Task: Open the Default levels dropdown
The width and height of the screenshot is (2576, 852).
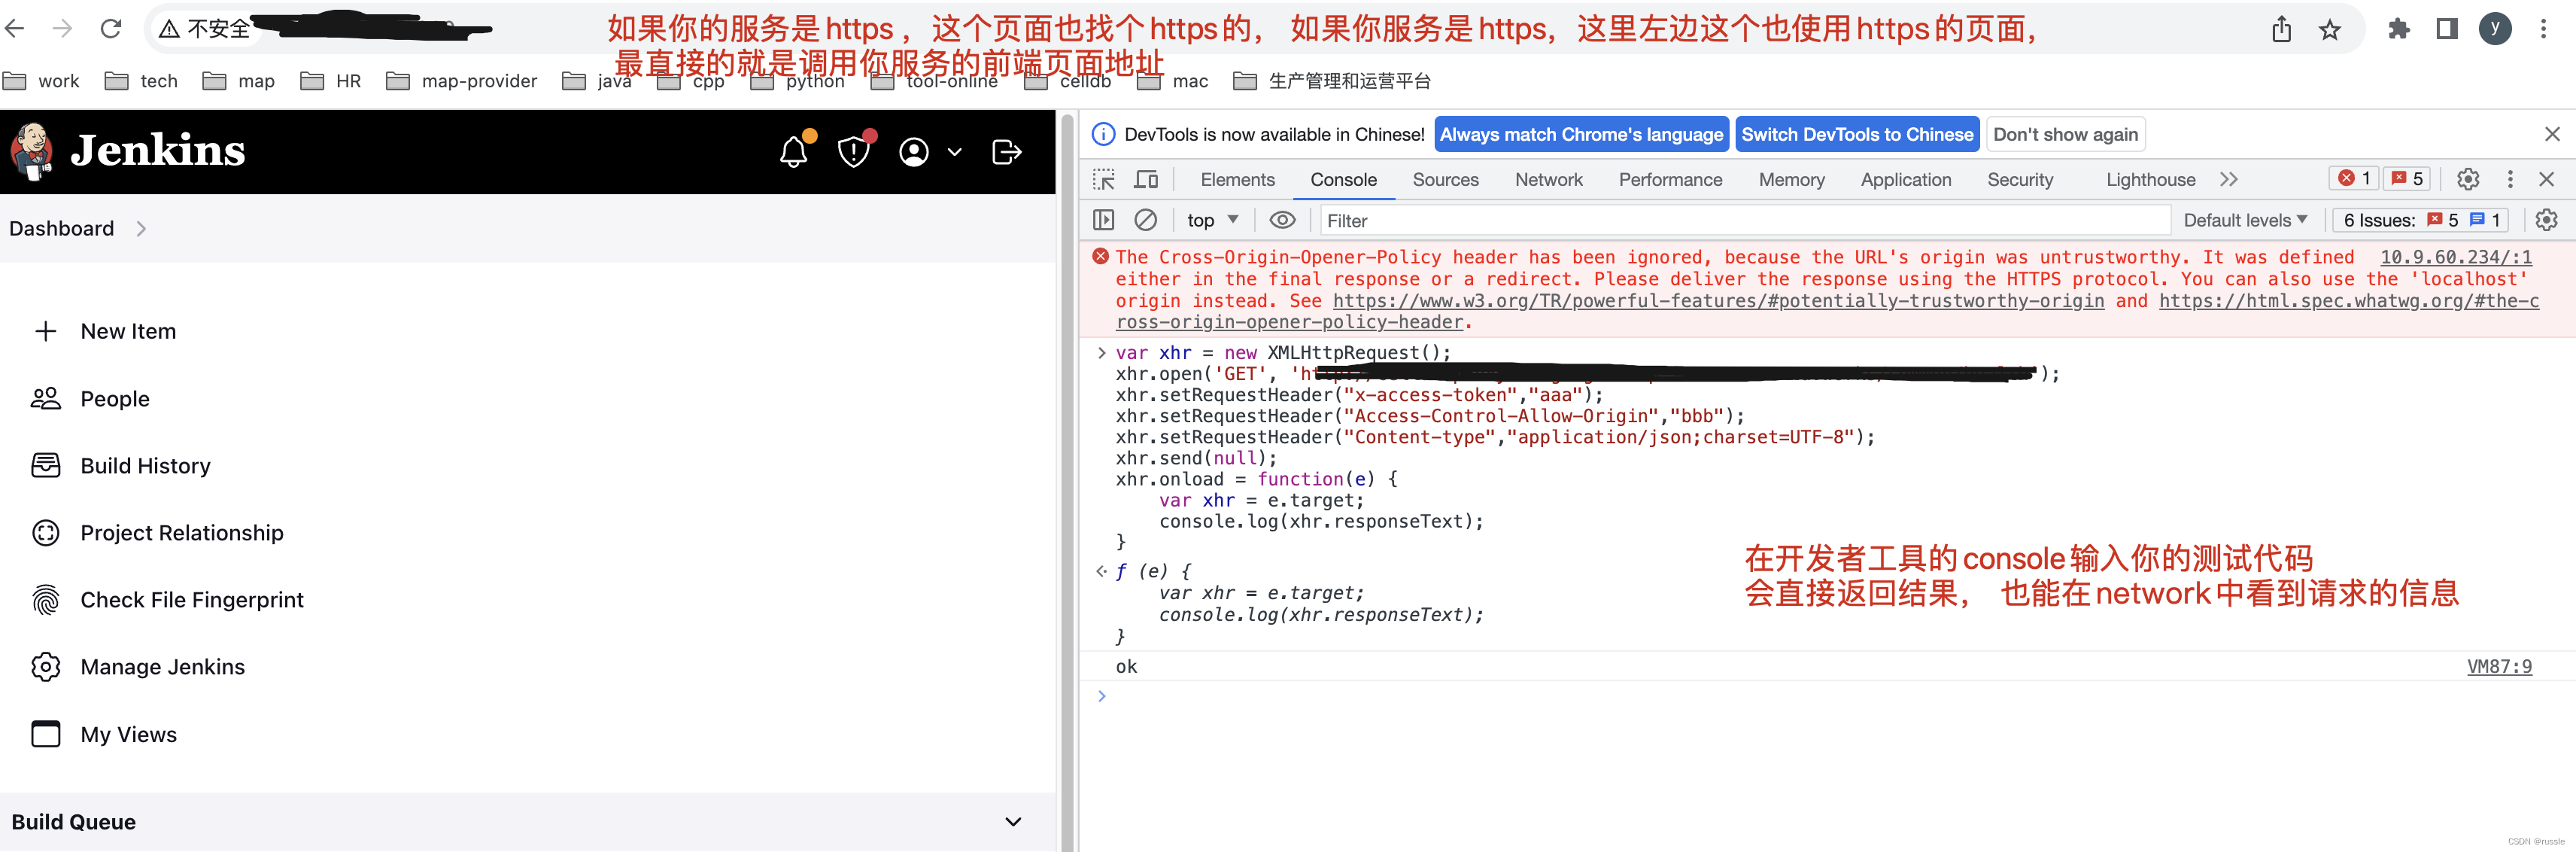Action: 2244,220
